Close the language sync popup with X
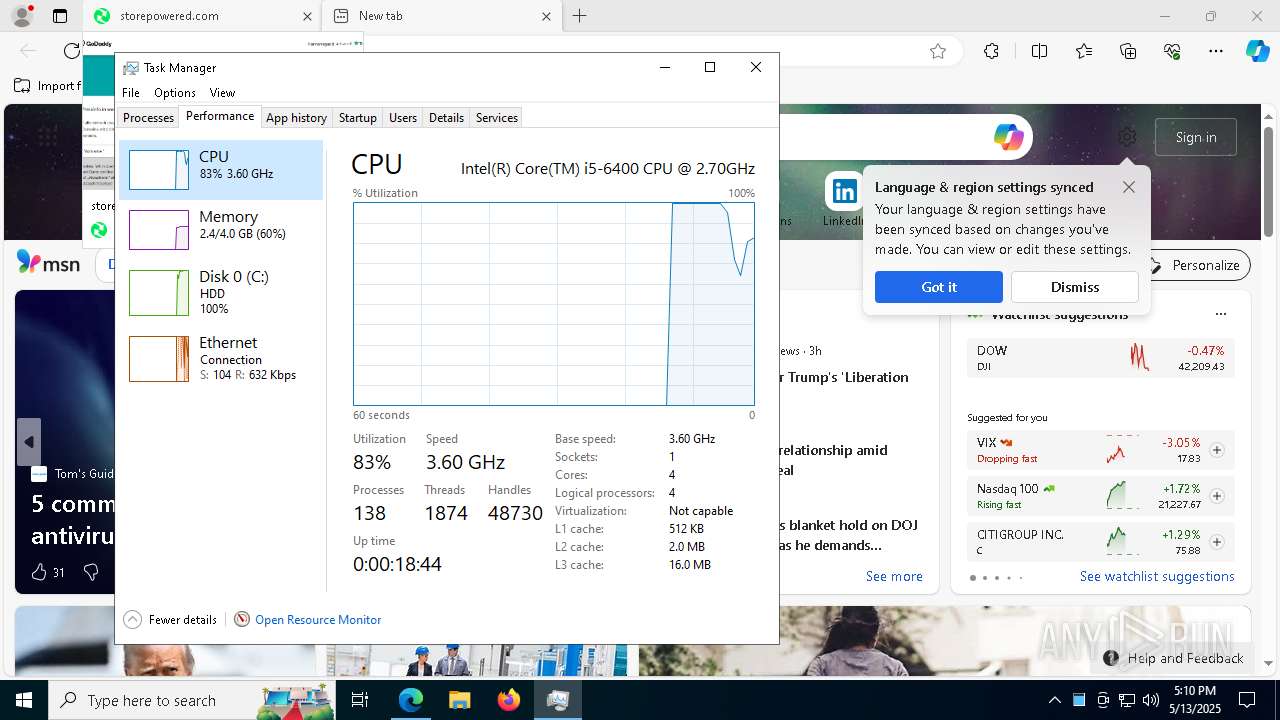Screen dimensions: 1280x720 1129,187
